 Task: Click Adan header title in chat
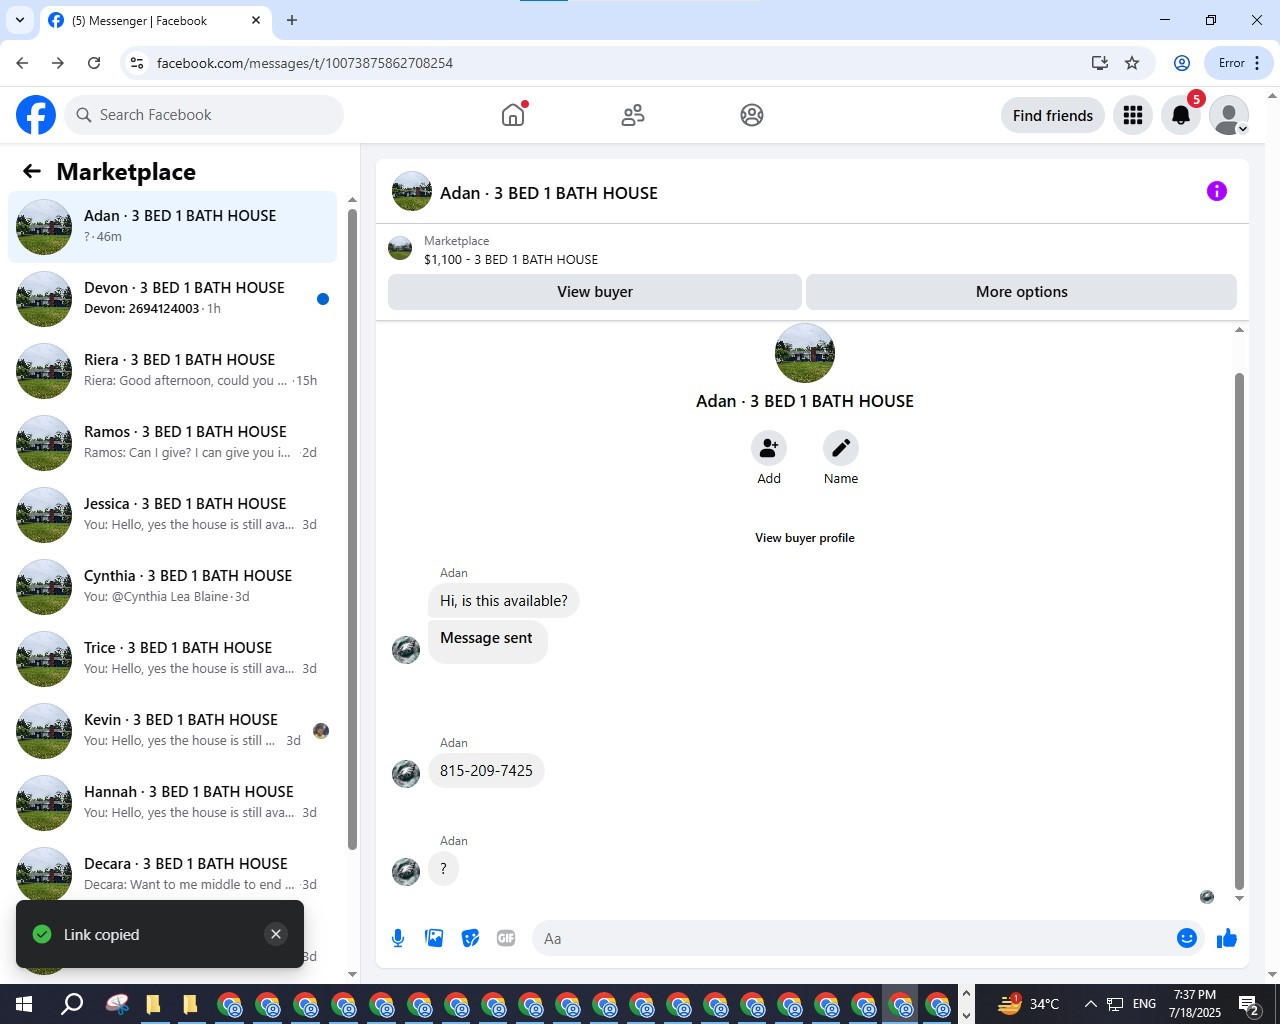click(549, 193)
